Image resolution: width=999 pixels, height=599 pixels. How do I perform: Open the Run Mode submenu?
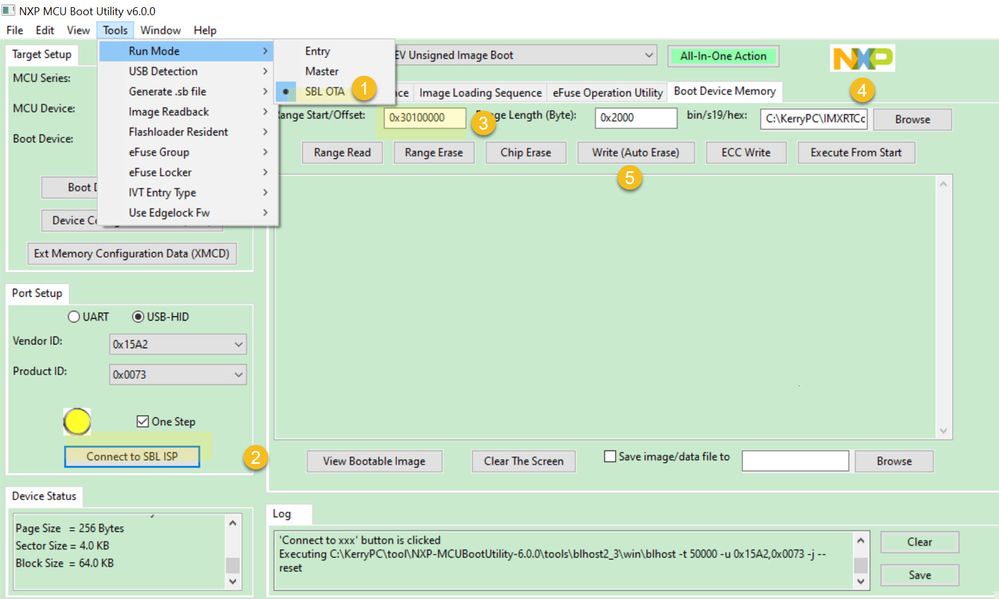(x=187, y=51)
